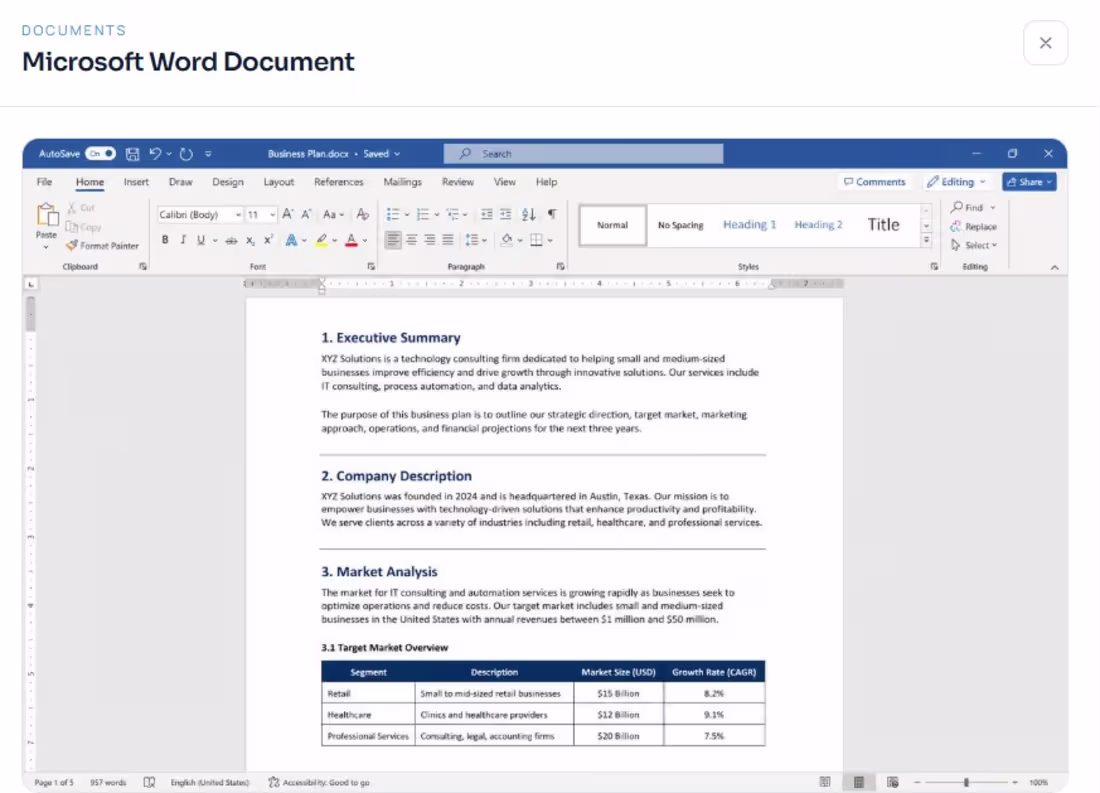Click the proofing book icon in status bar
Viewport: 1100px width, 793px height.
(149, 782)
